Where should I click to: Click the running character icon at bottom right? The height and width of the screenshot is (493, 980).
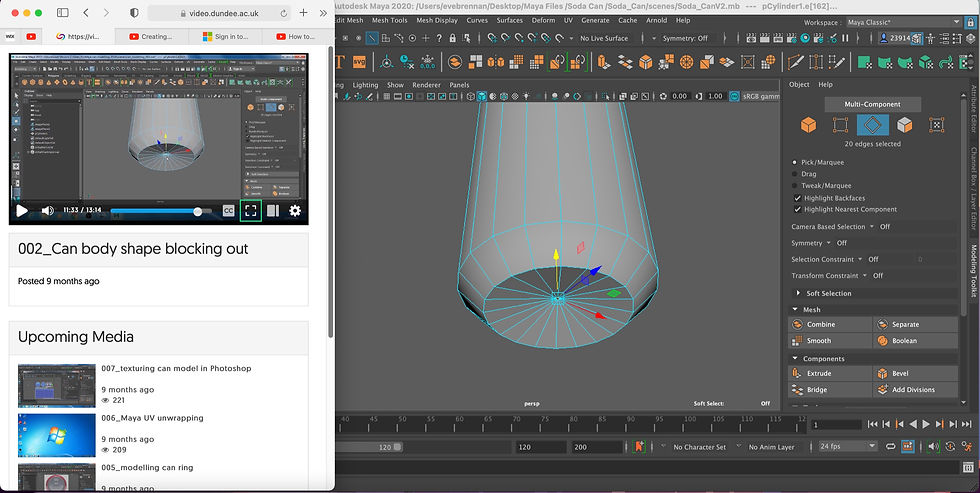tap(968, 446)
